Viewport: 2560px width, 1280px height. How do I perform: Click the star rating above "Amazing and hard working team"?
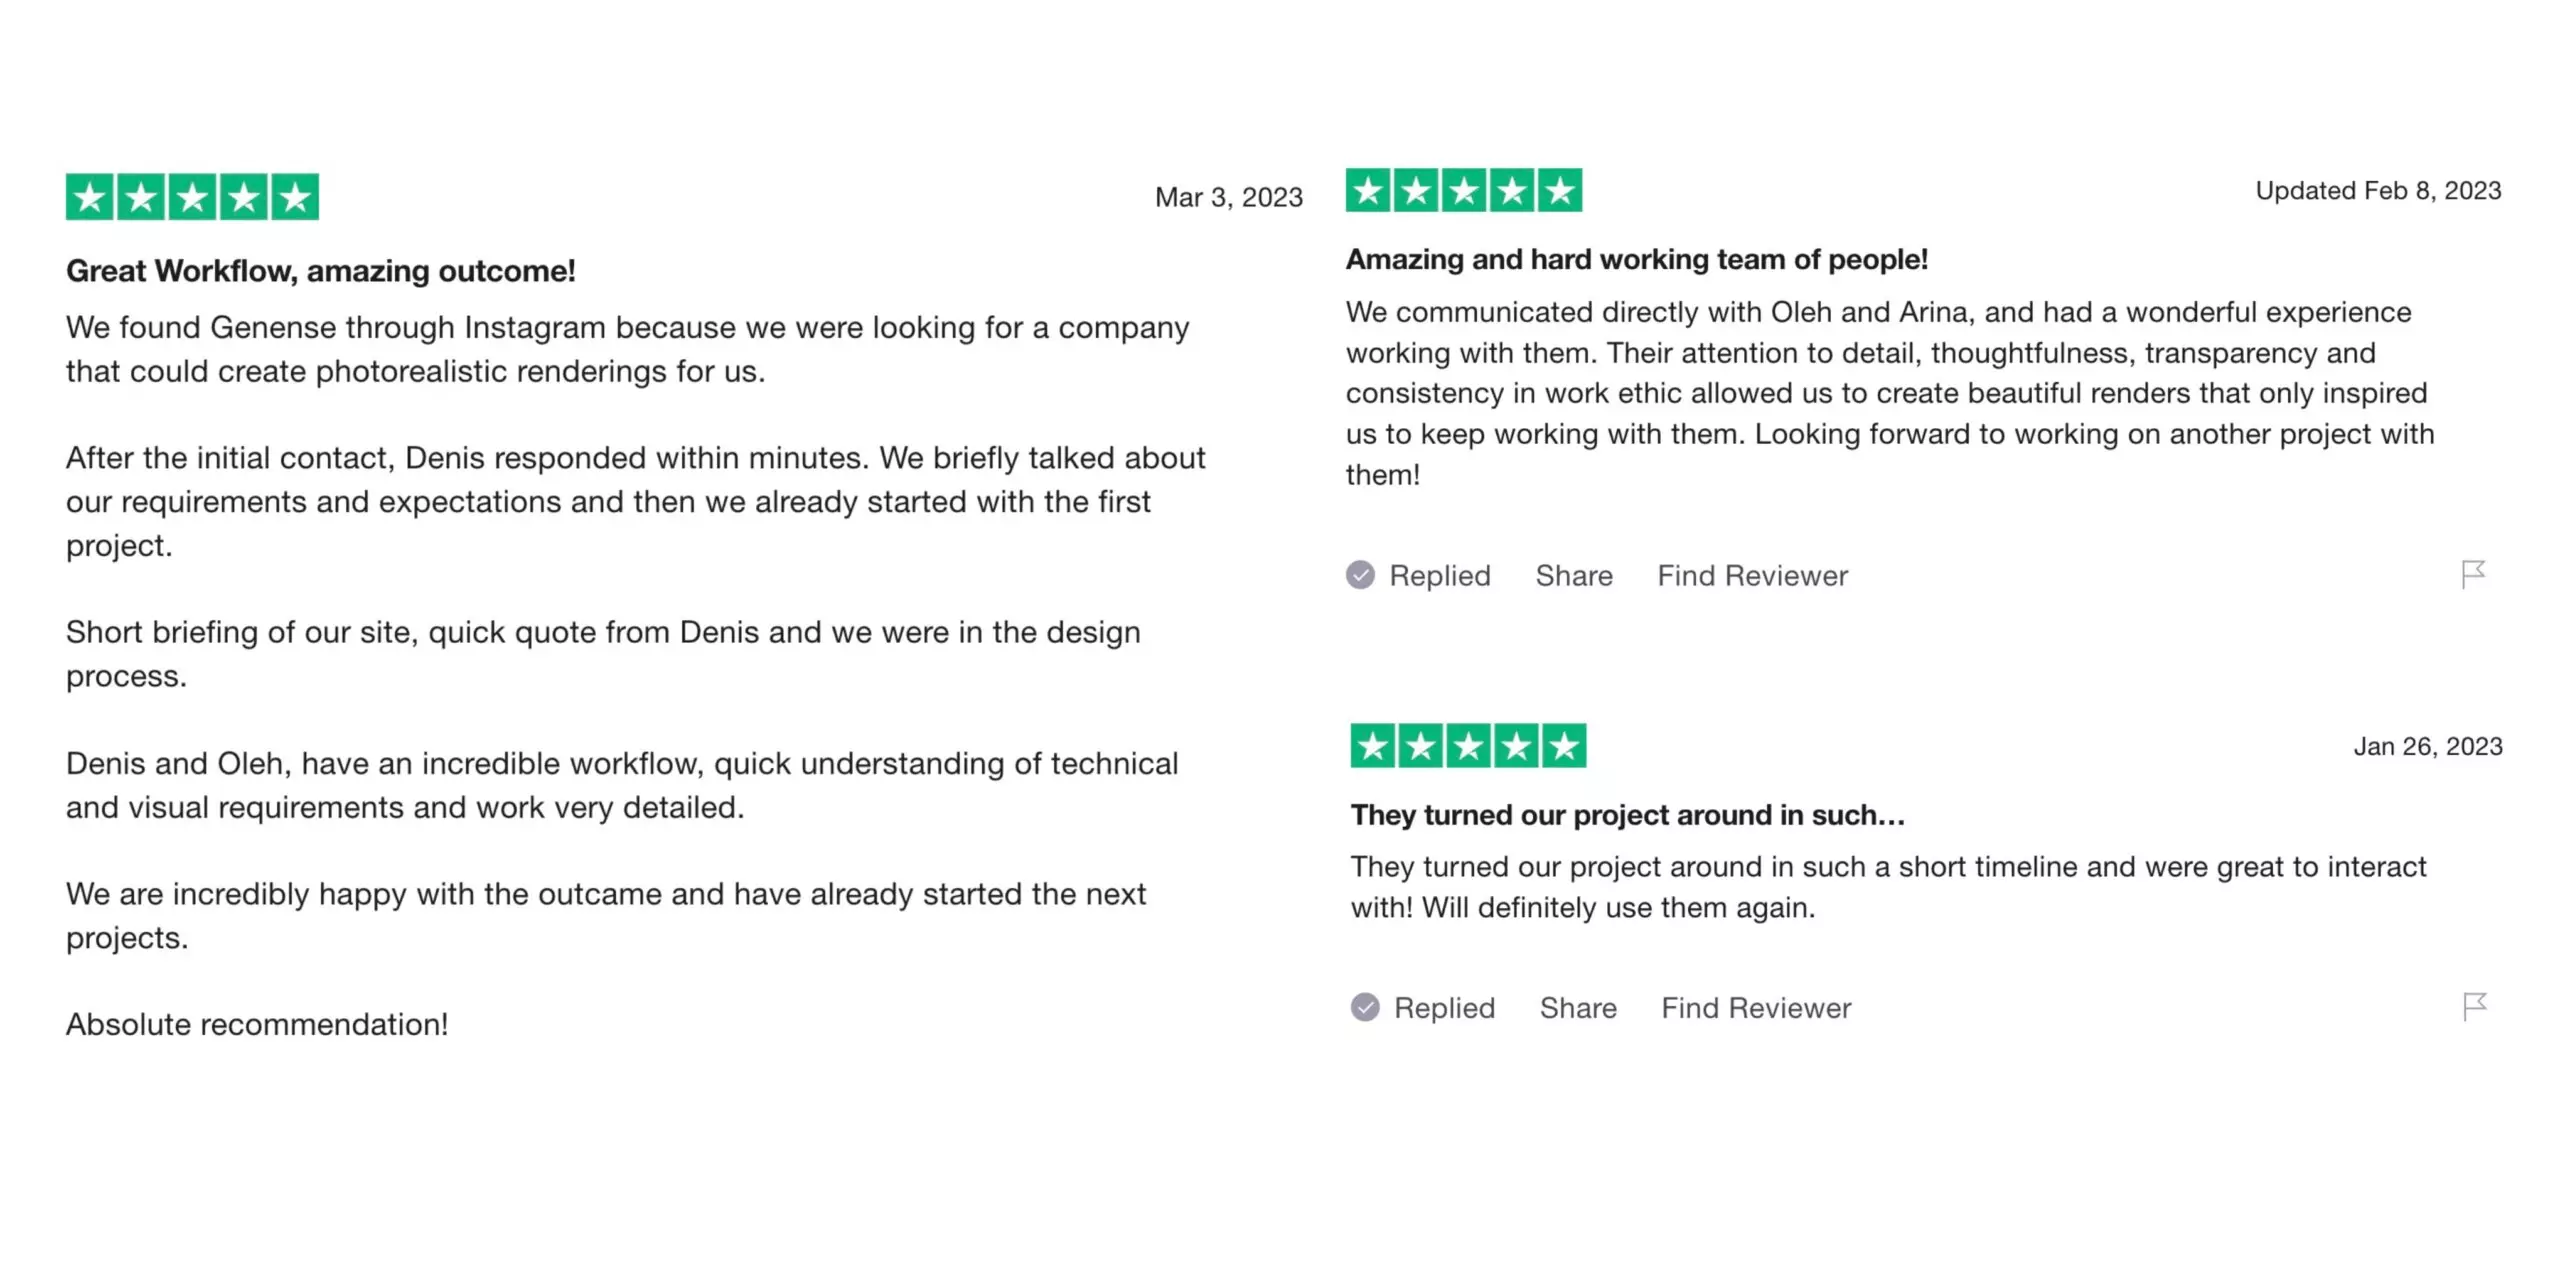tap(1464, 190)
